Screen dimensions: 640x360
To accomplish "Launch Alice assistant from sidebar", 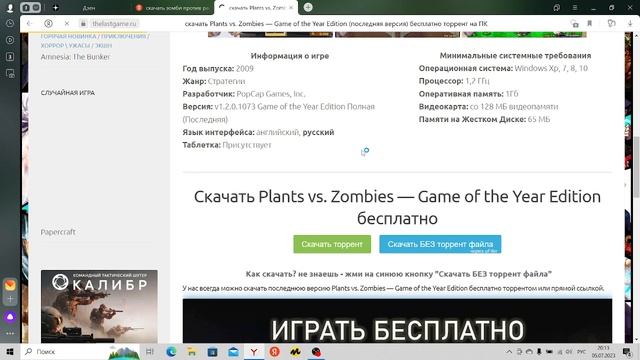I will pyautogui.click(x=10, y=317).
